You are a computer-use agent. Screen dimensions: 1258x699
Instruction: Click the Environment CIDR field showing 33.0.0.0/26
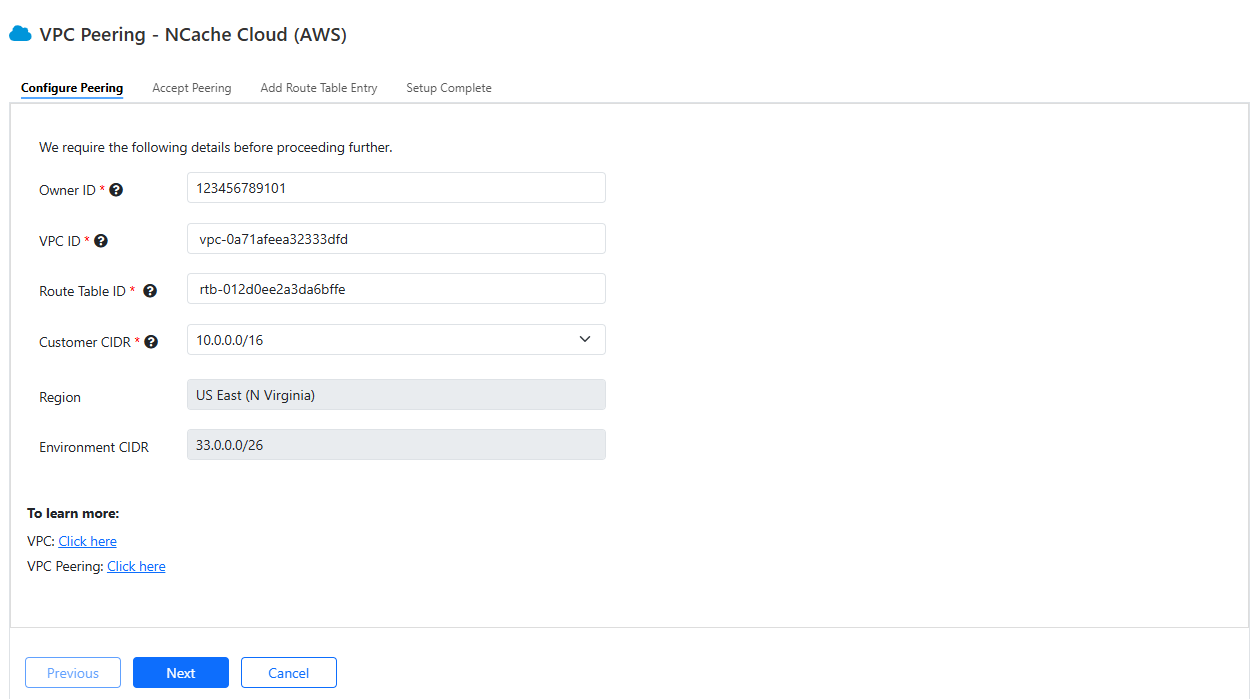click(x=396, y=445)
